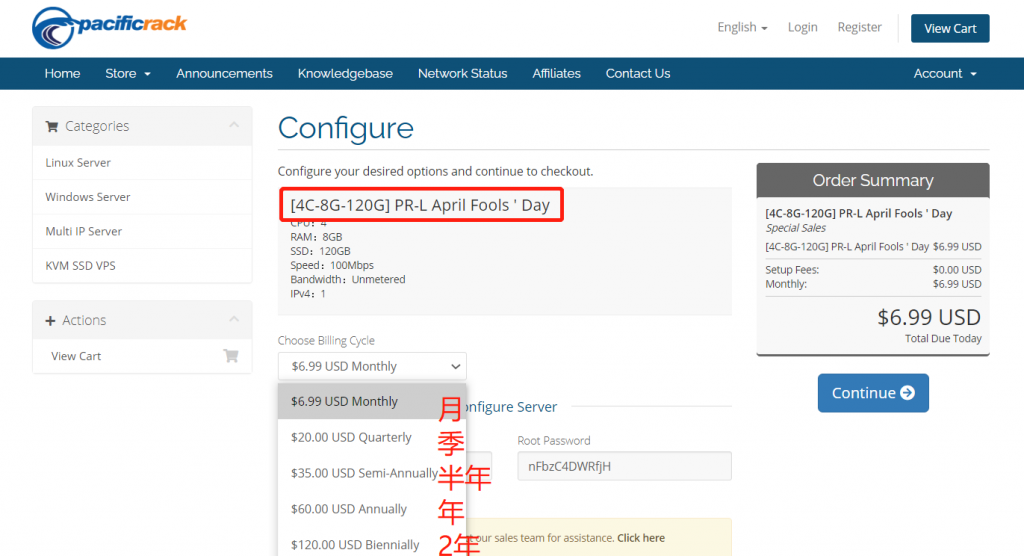Image resolution: width=1024 pixels, height=556 pixels.
Task: Open the Account dropdown menu
Action: click(x=944, y=73)
